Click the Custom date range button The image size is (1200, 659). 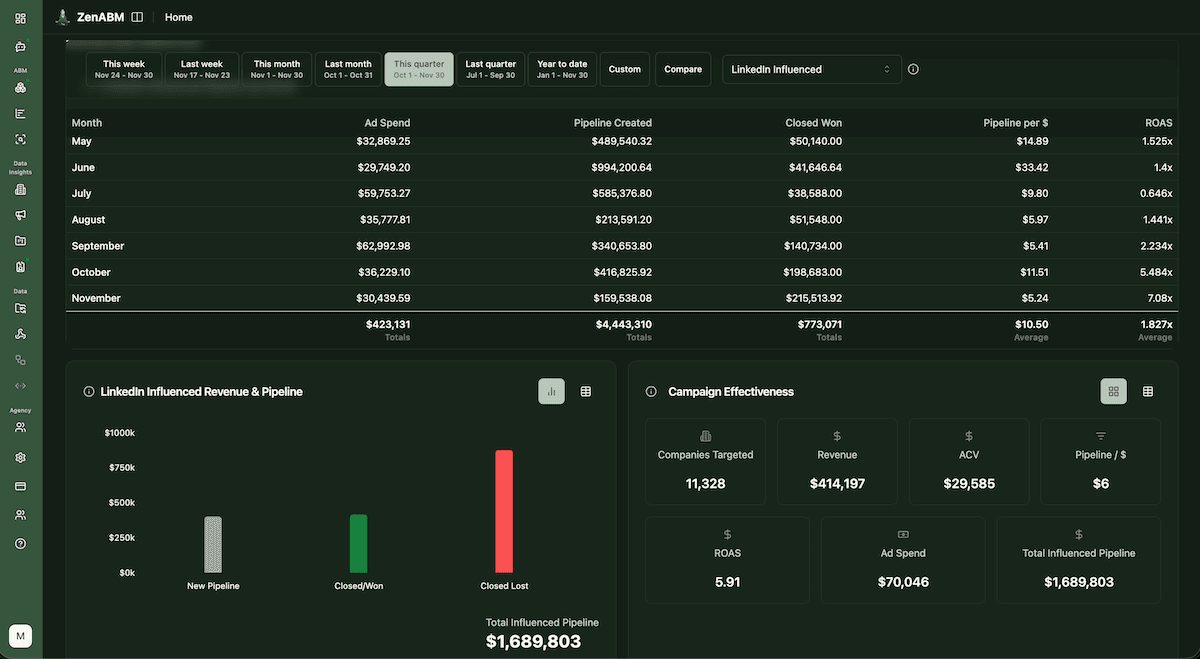click(x=625, y=68)
